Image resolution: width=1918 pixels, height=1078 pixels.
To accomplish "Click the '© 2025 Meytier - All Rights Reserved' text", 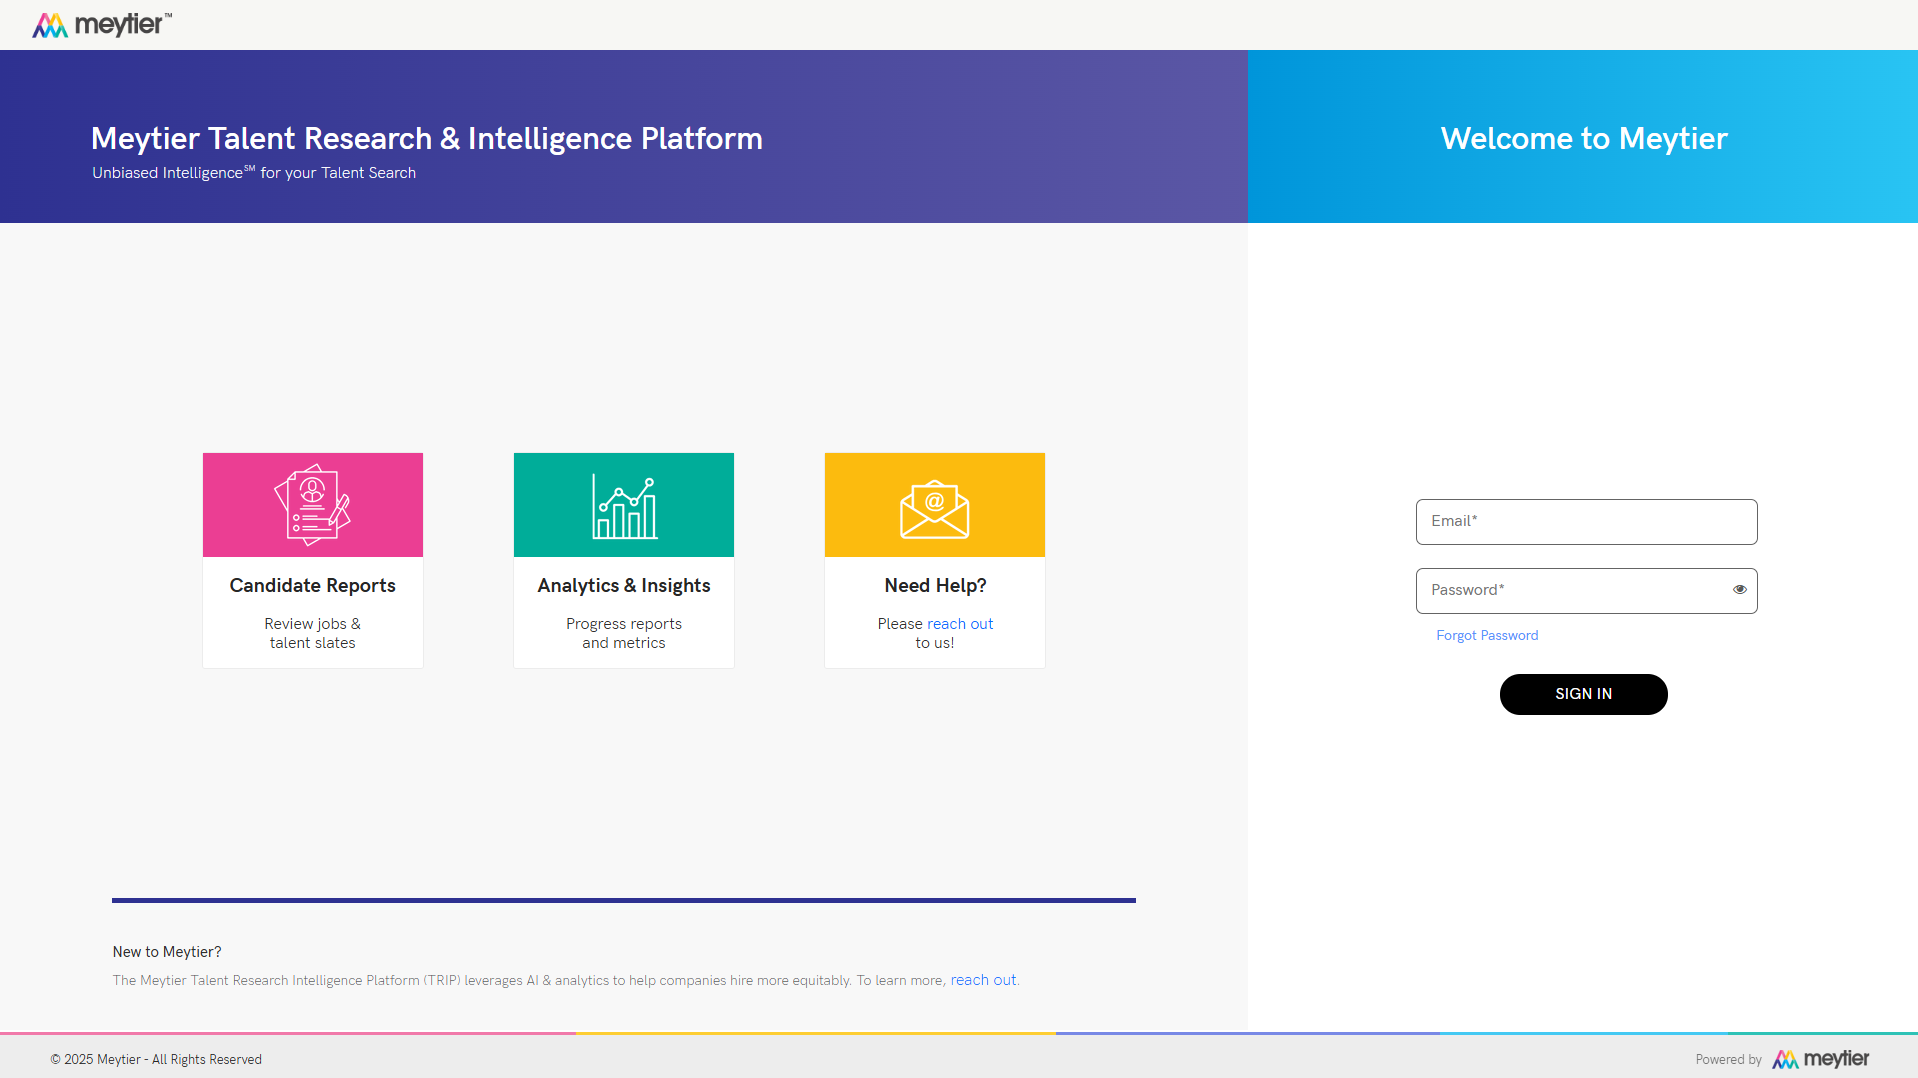I will [x=156, y=1060].
